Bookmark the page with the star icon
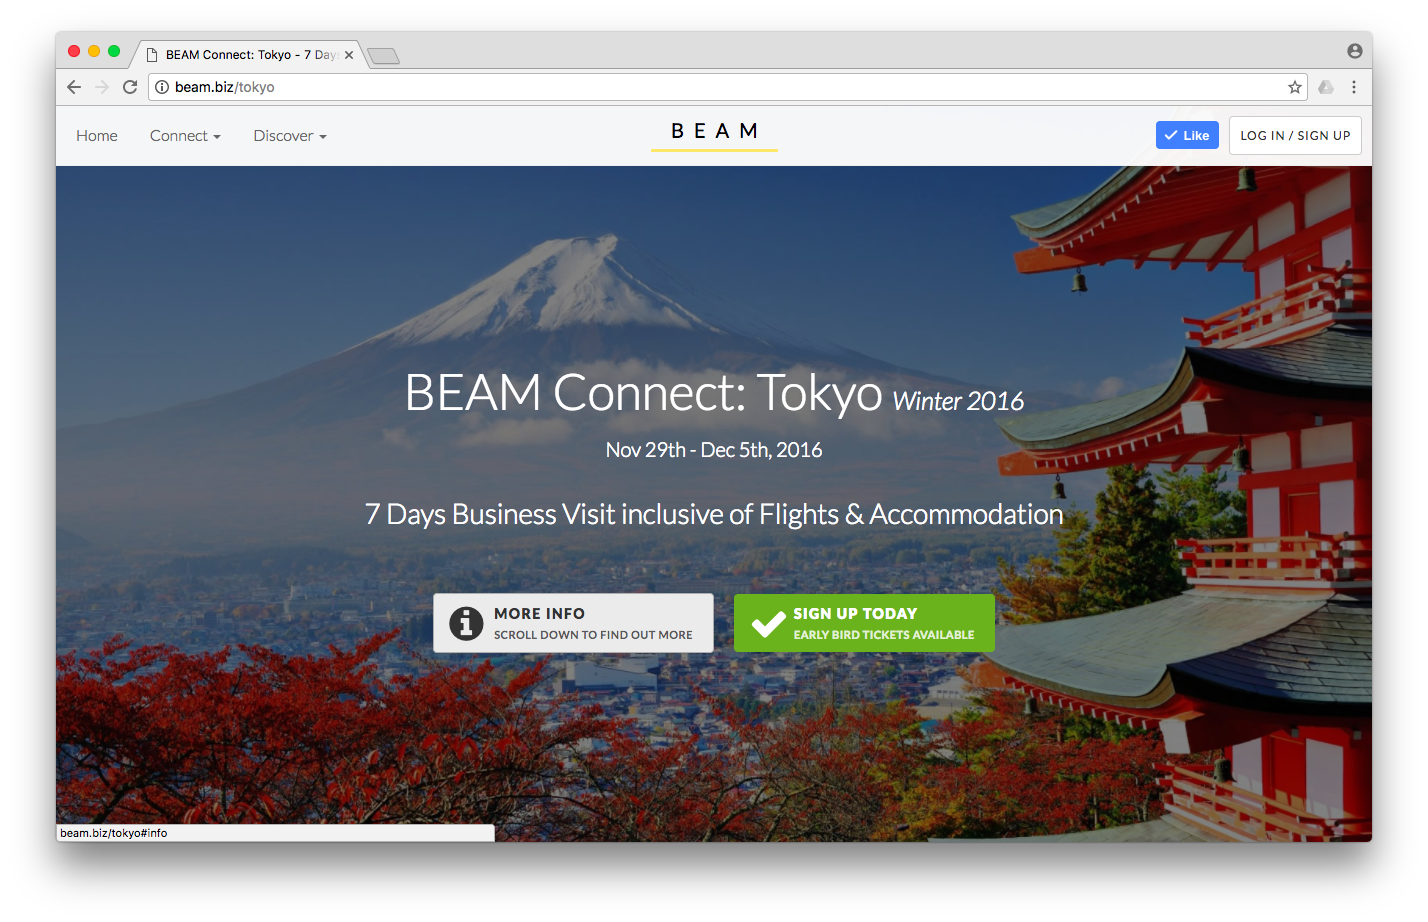 [x=1295, y=87]
